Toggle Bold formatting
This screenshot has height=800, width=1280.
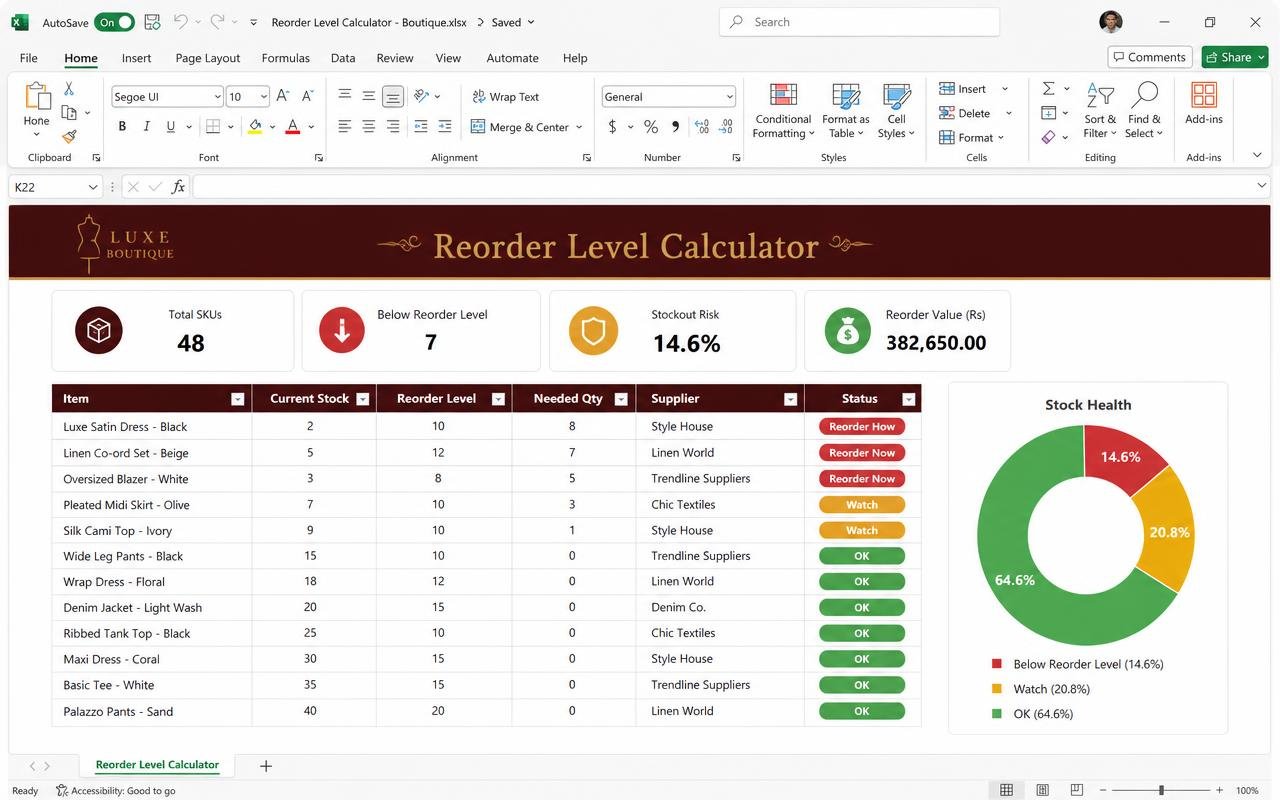point(122,127)
